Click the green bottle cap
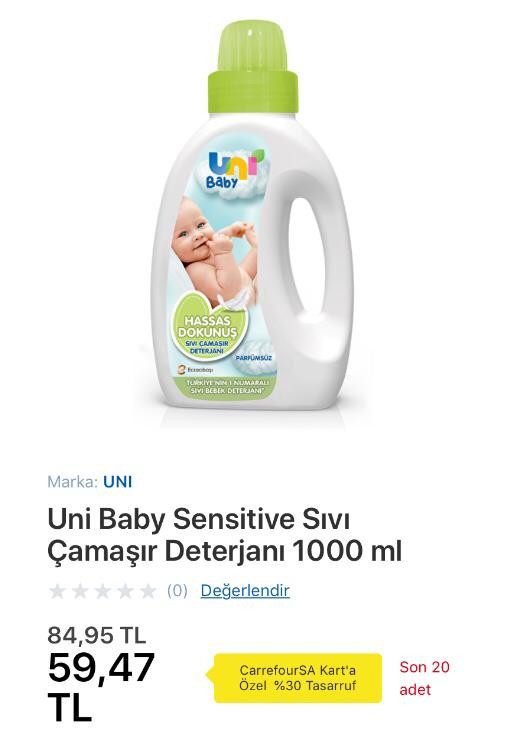 [x=252, y=68]
